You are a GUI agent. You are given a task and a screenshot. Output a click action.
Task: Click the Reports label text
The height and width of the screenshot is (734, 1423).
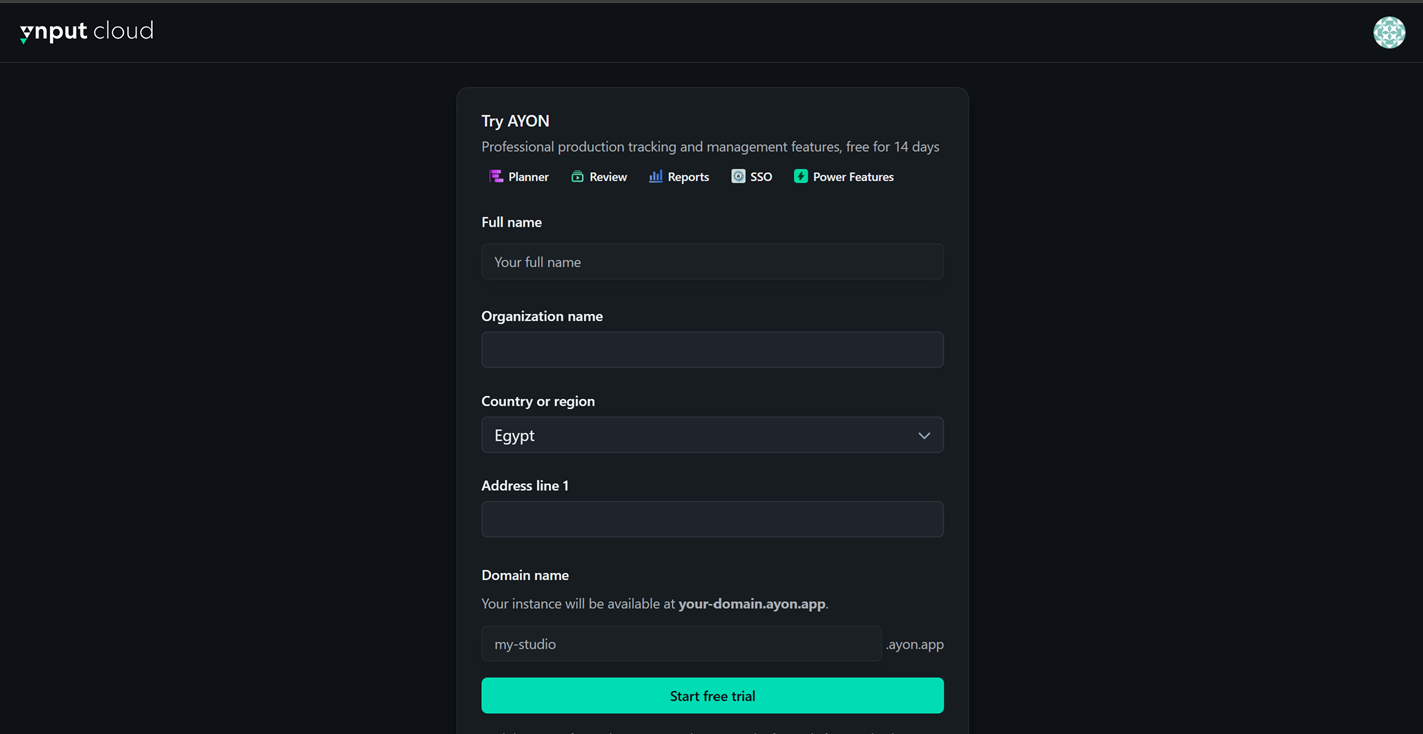click(688, 177)
